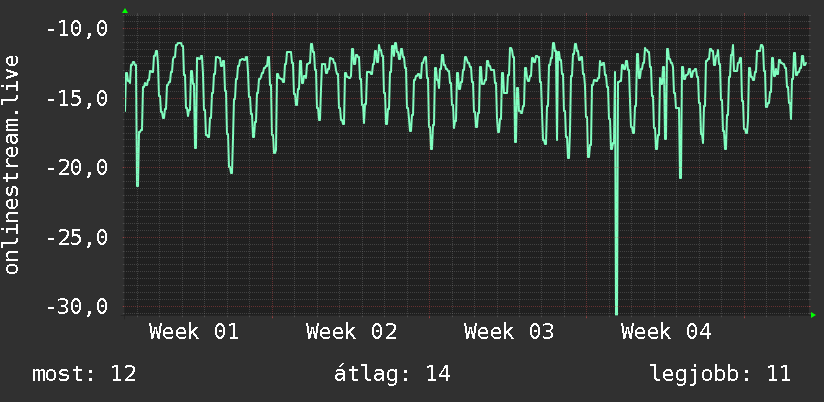
Task: Click the green arrow ending the x-axis
Action: (x=813, y=315)
